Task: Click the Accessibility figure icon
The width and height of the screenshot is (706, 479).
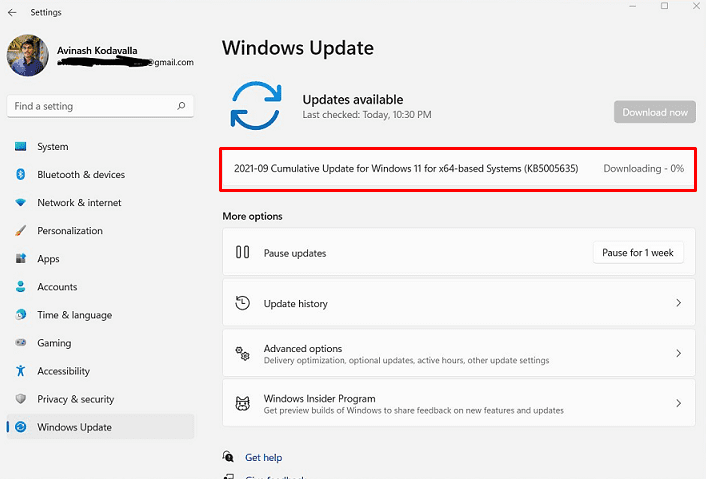Action: (20, 371)
